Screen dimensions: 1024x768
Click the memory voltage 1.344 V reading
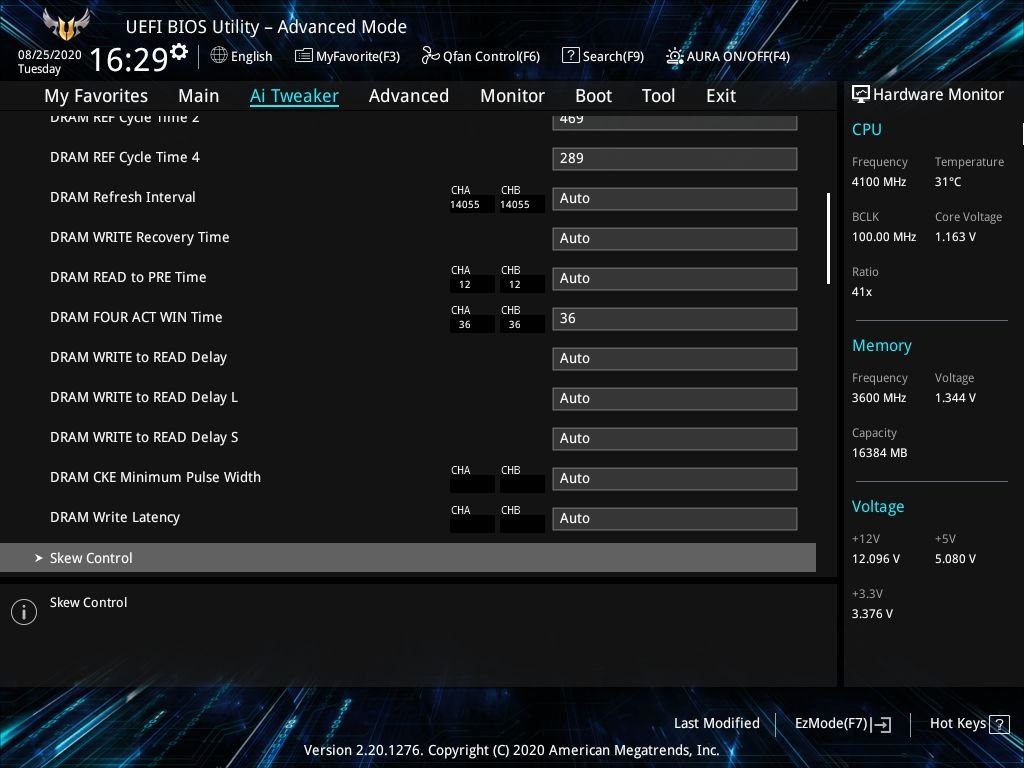[x=955, y=397]
